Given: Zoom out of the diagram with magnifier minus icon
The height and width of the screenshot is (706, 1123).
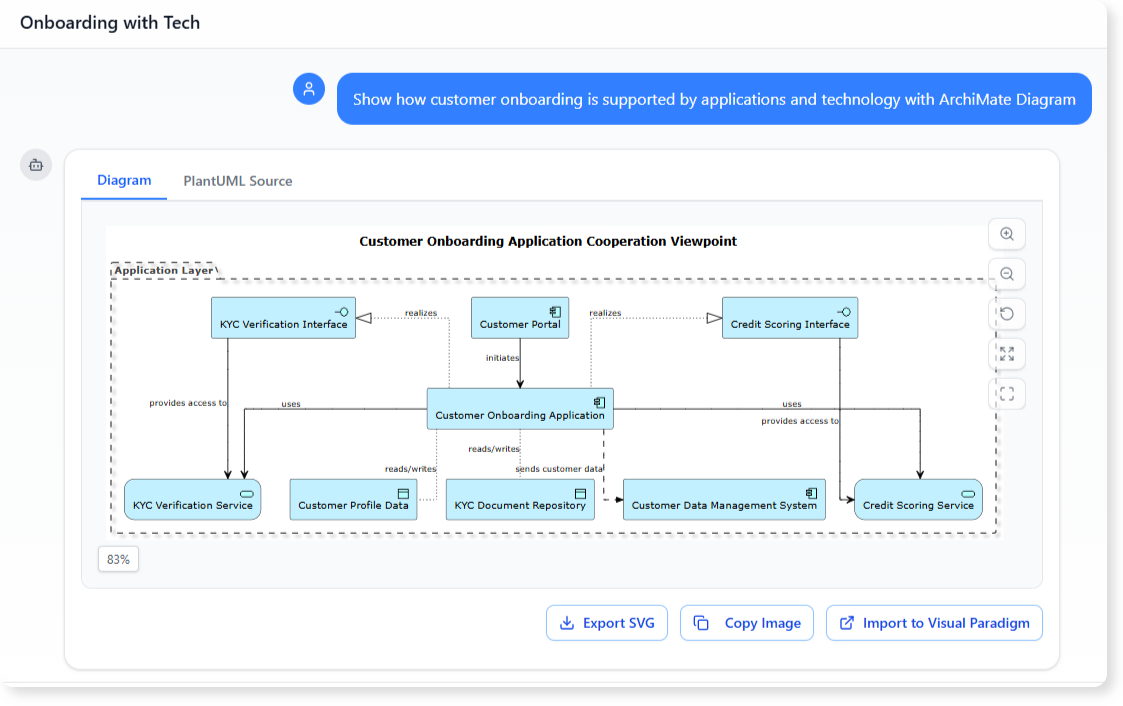Looking at the screenshot, I should (1007, 274).
